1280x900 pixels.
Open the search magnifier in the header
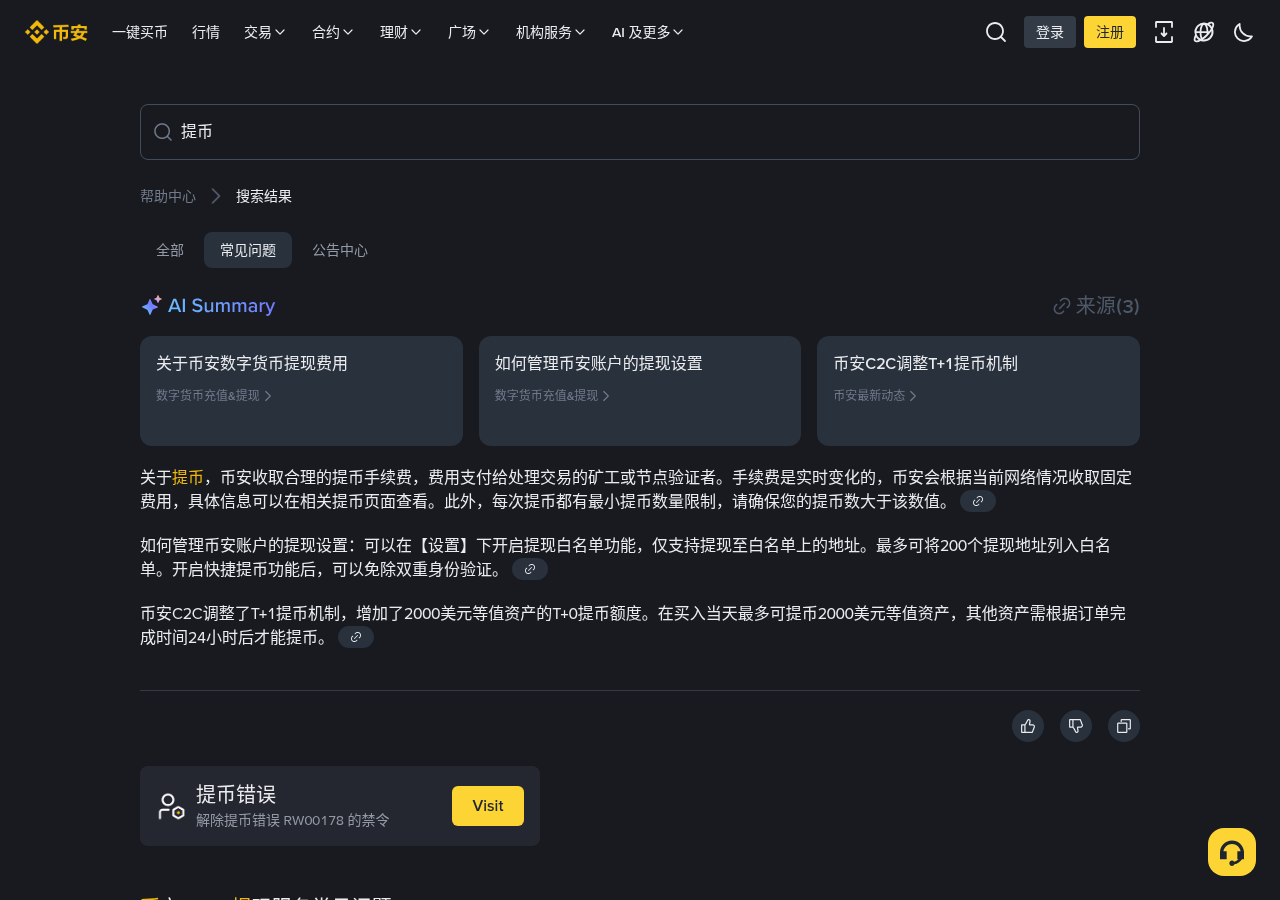996,32
